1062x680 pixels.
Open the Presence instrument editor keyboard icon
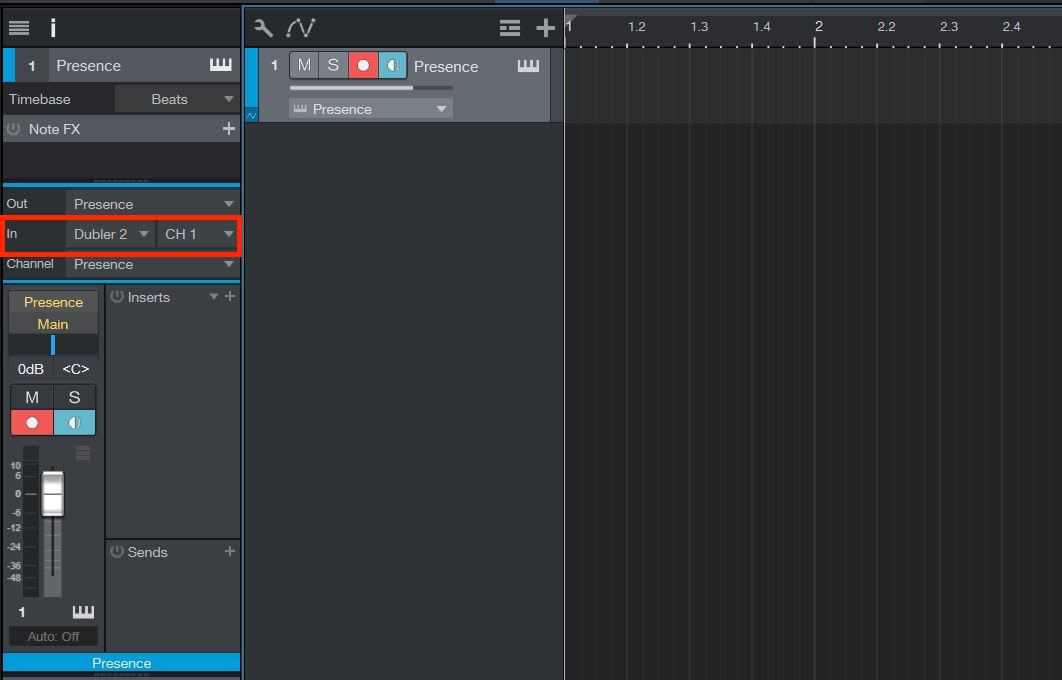[x=218, y=65]
